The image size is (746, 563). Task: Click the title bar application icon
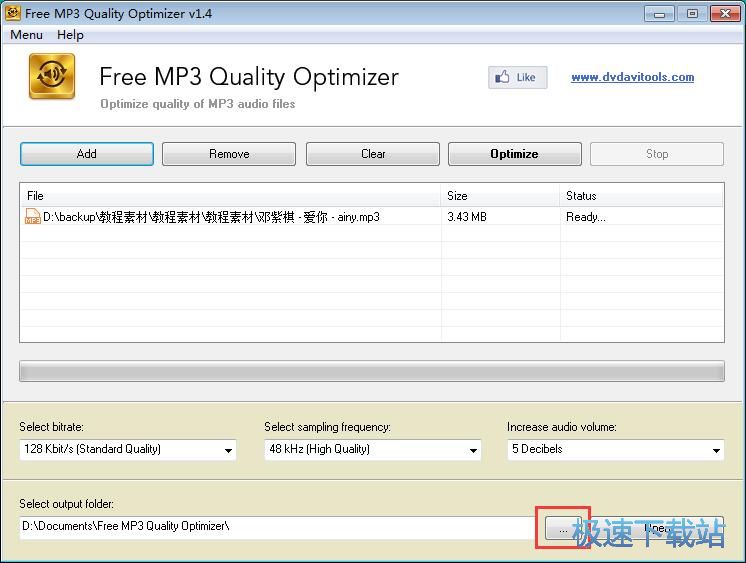(x=12, y=13)
